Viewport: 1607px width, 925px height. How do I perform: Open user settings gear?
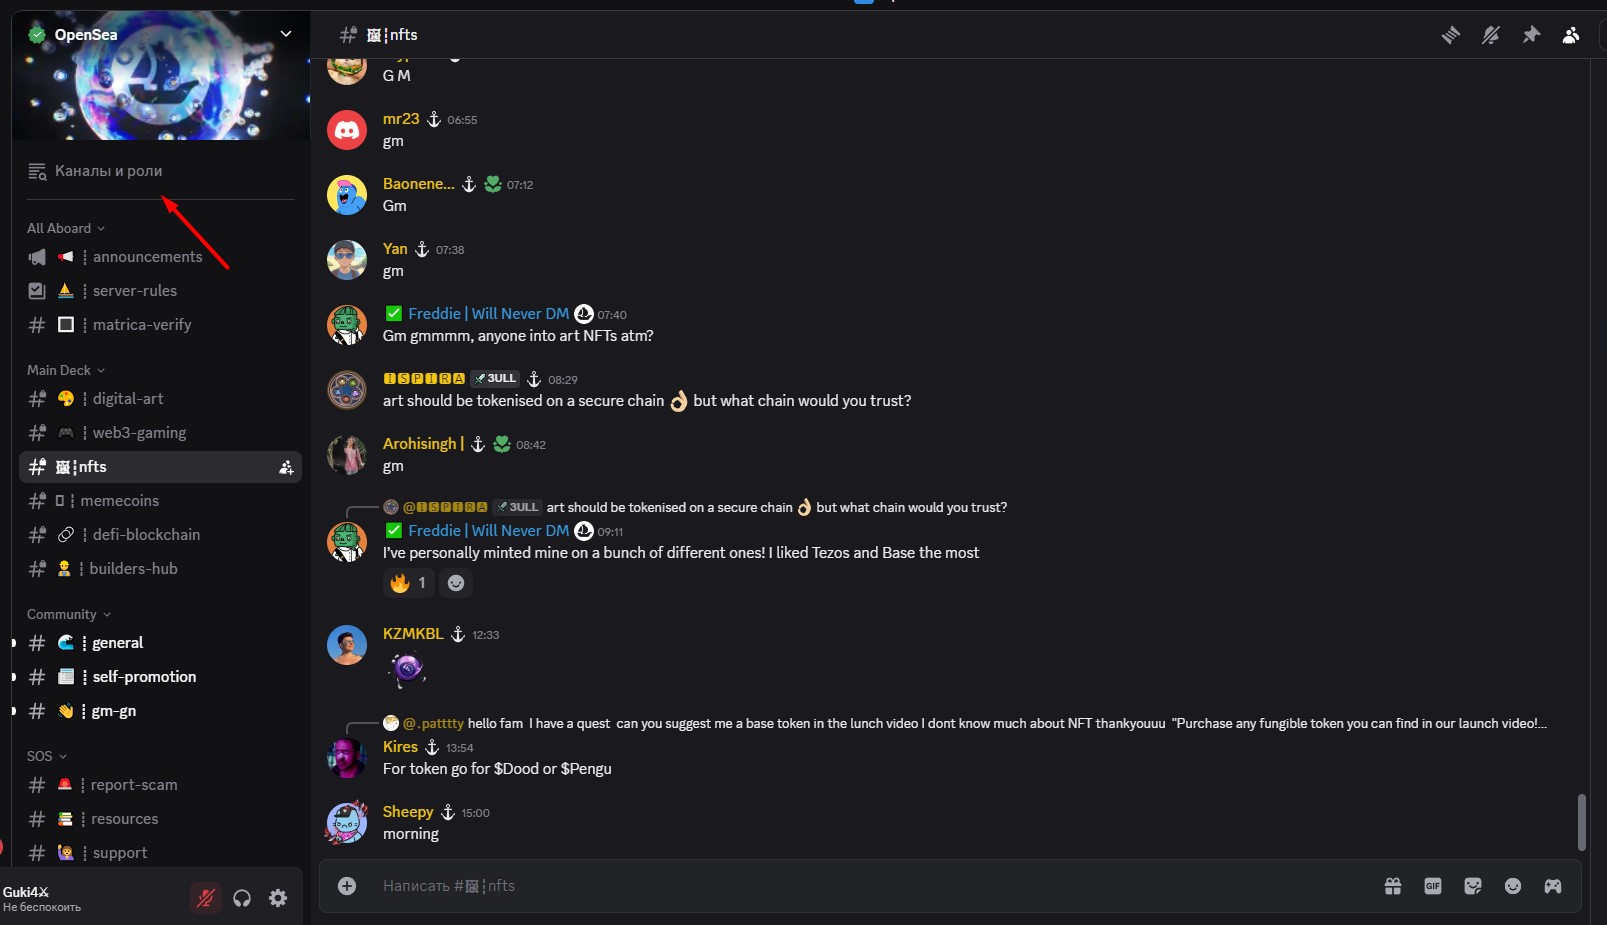pos(278,898)
